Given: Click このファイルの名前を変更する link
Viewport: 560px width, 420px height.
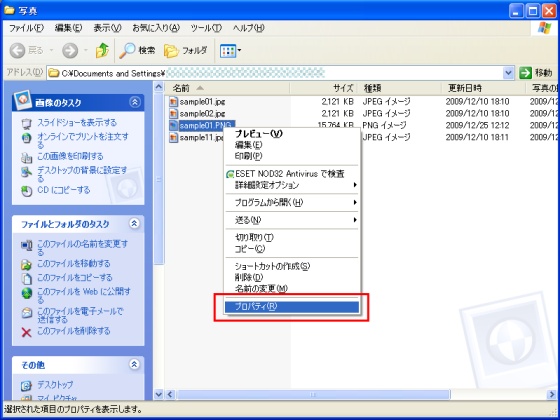Looking at the screenshot, I should coord(82,248).
